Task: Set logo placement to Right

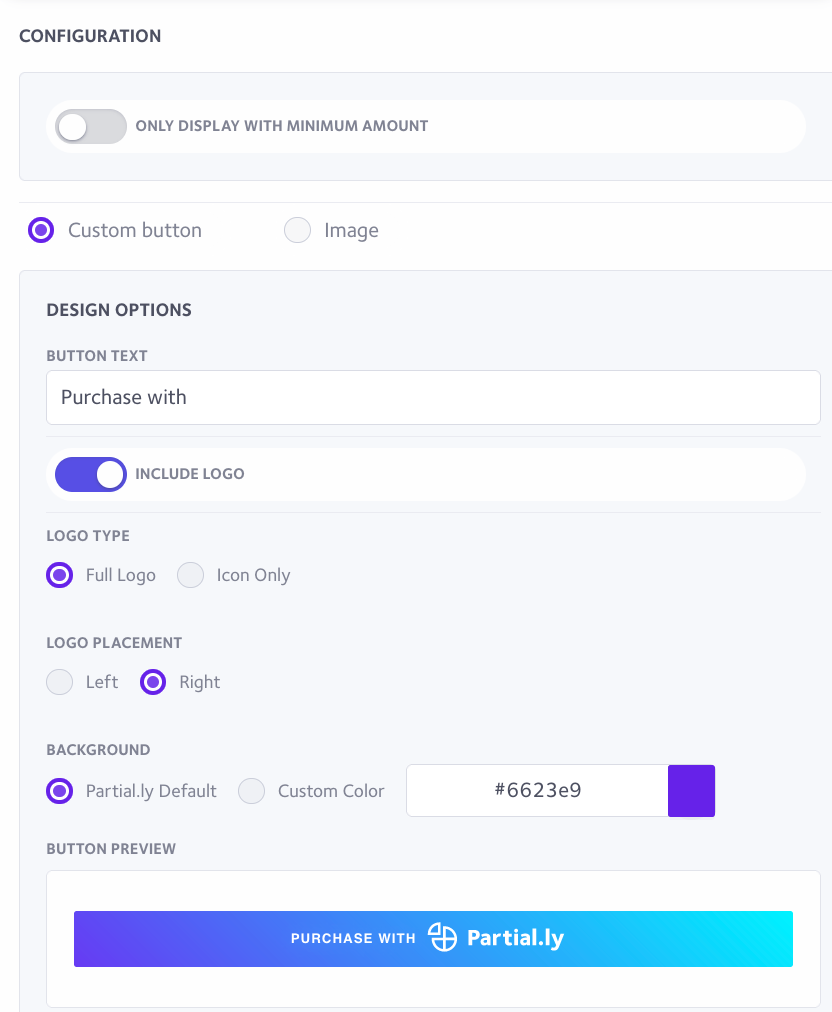Action: coord(152,681)
